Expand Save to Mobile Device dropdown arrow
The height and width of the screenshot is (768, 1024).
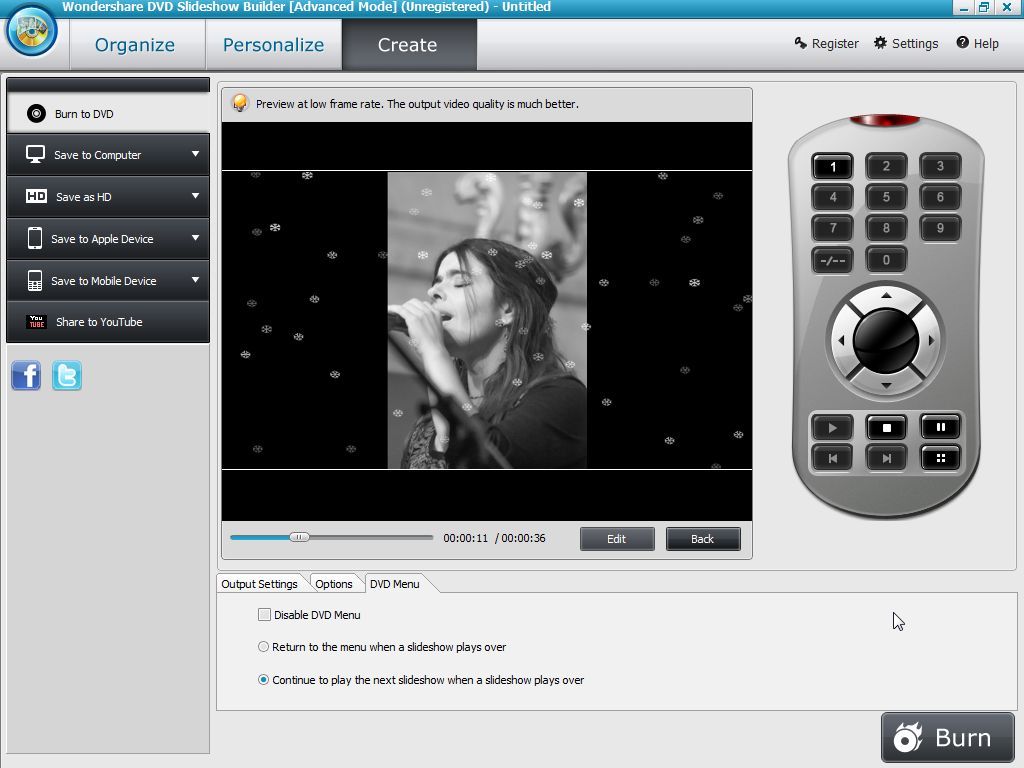(195, 280)
